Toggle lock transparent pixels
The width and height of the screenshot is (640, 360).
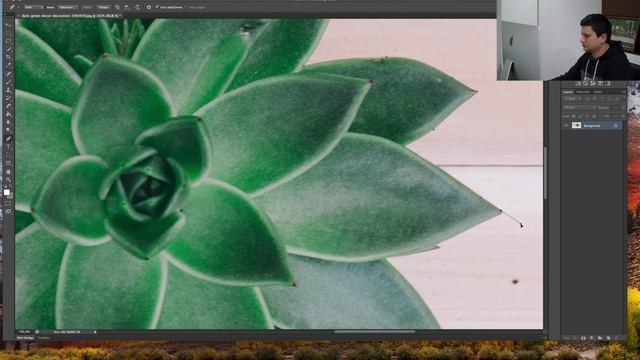click(573, 116)
